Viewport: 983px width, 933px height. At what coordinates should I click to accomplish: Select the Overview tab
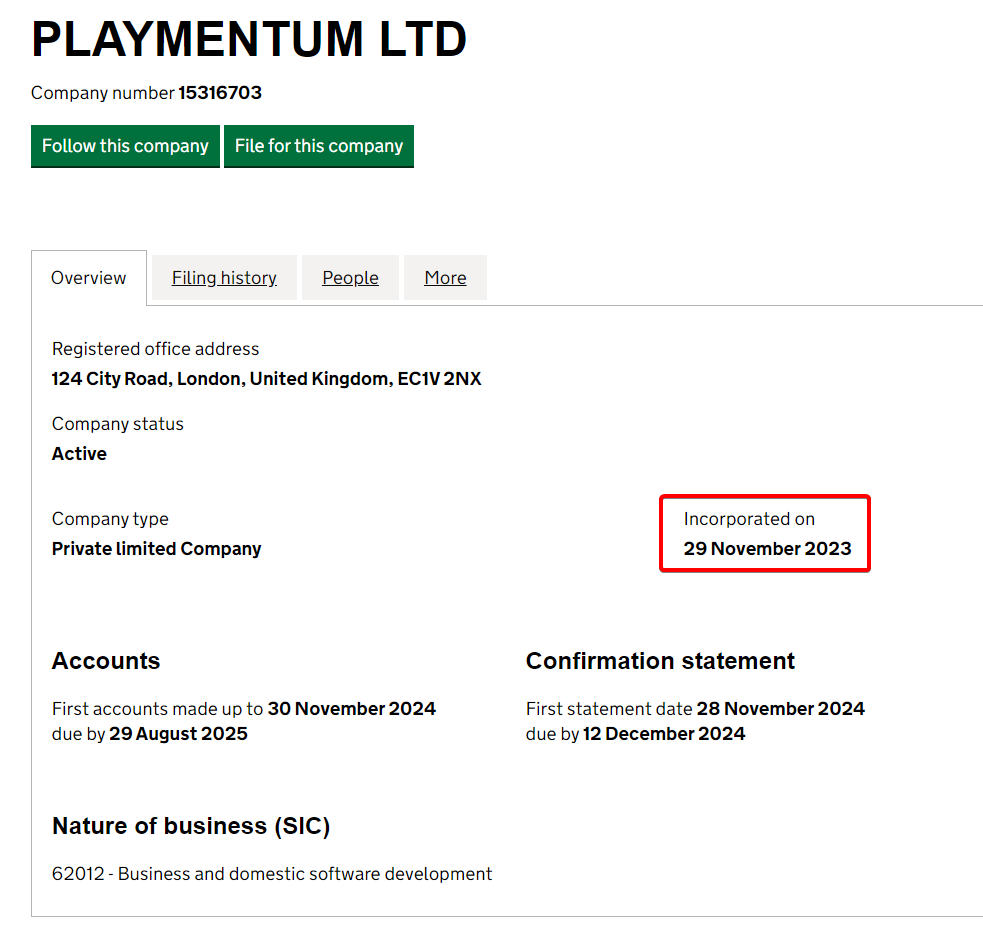(x=89, y=278)
